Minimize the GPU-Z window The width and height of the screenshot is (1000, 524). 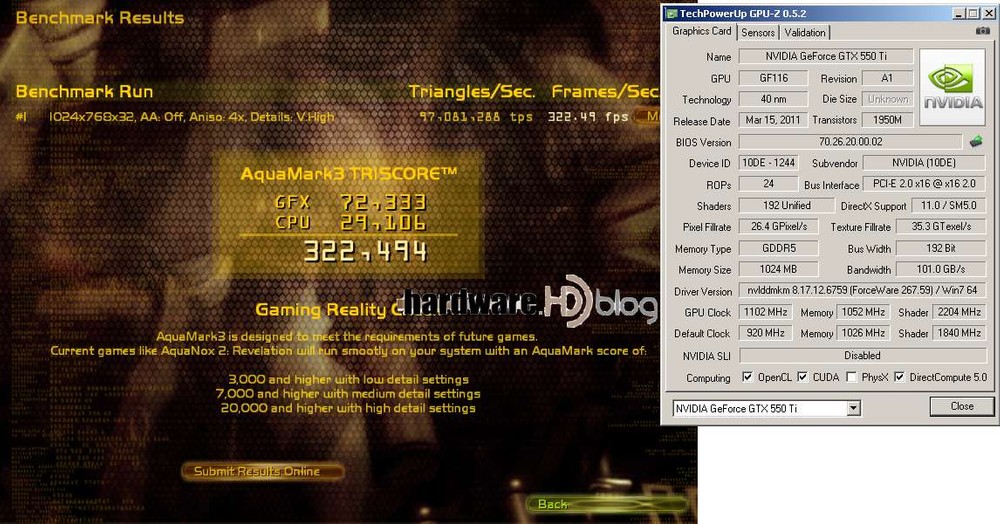(x=959, y=13)
